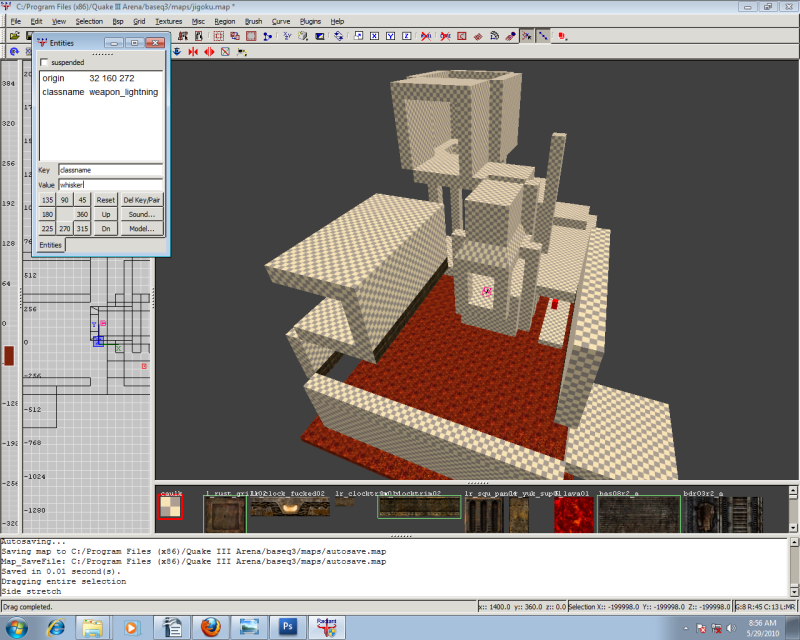The height and width of the screenshot is (640, 800).
Task: Click the red C box icon
Action: 462,36
